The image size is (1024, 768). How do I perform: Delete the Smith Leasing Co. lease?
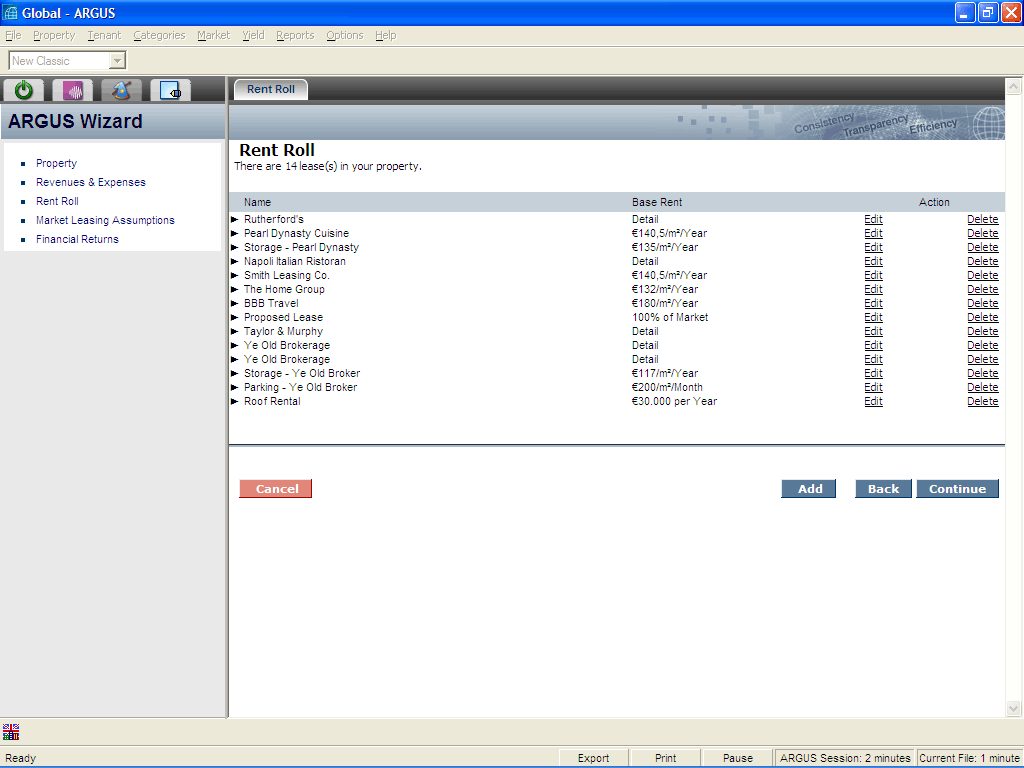(983, 276)
